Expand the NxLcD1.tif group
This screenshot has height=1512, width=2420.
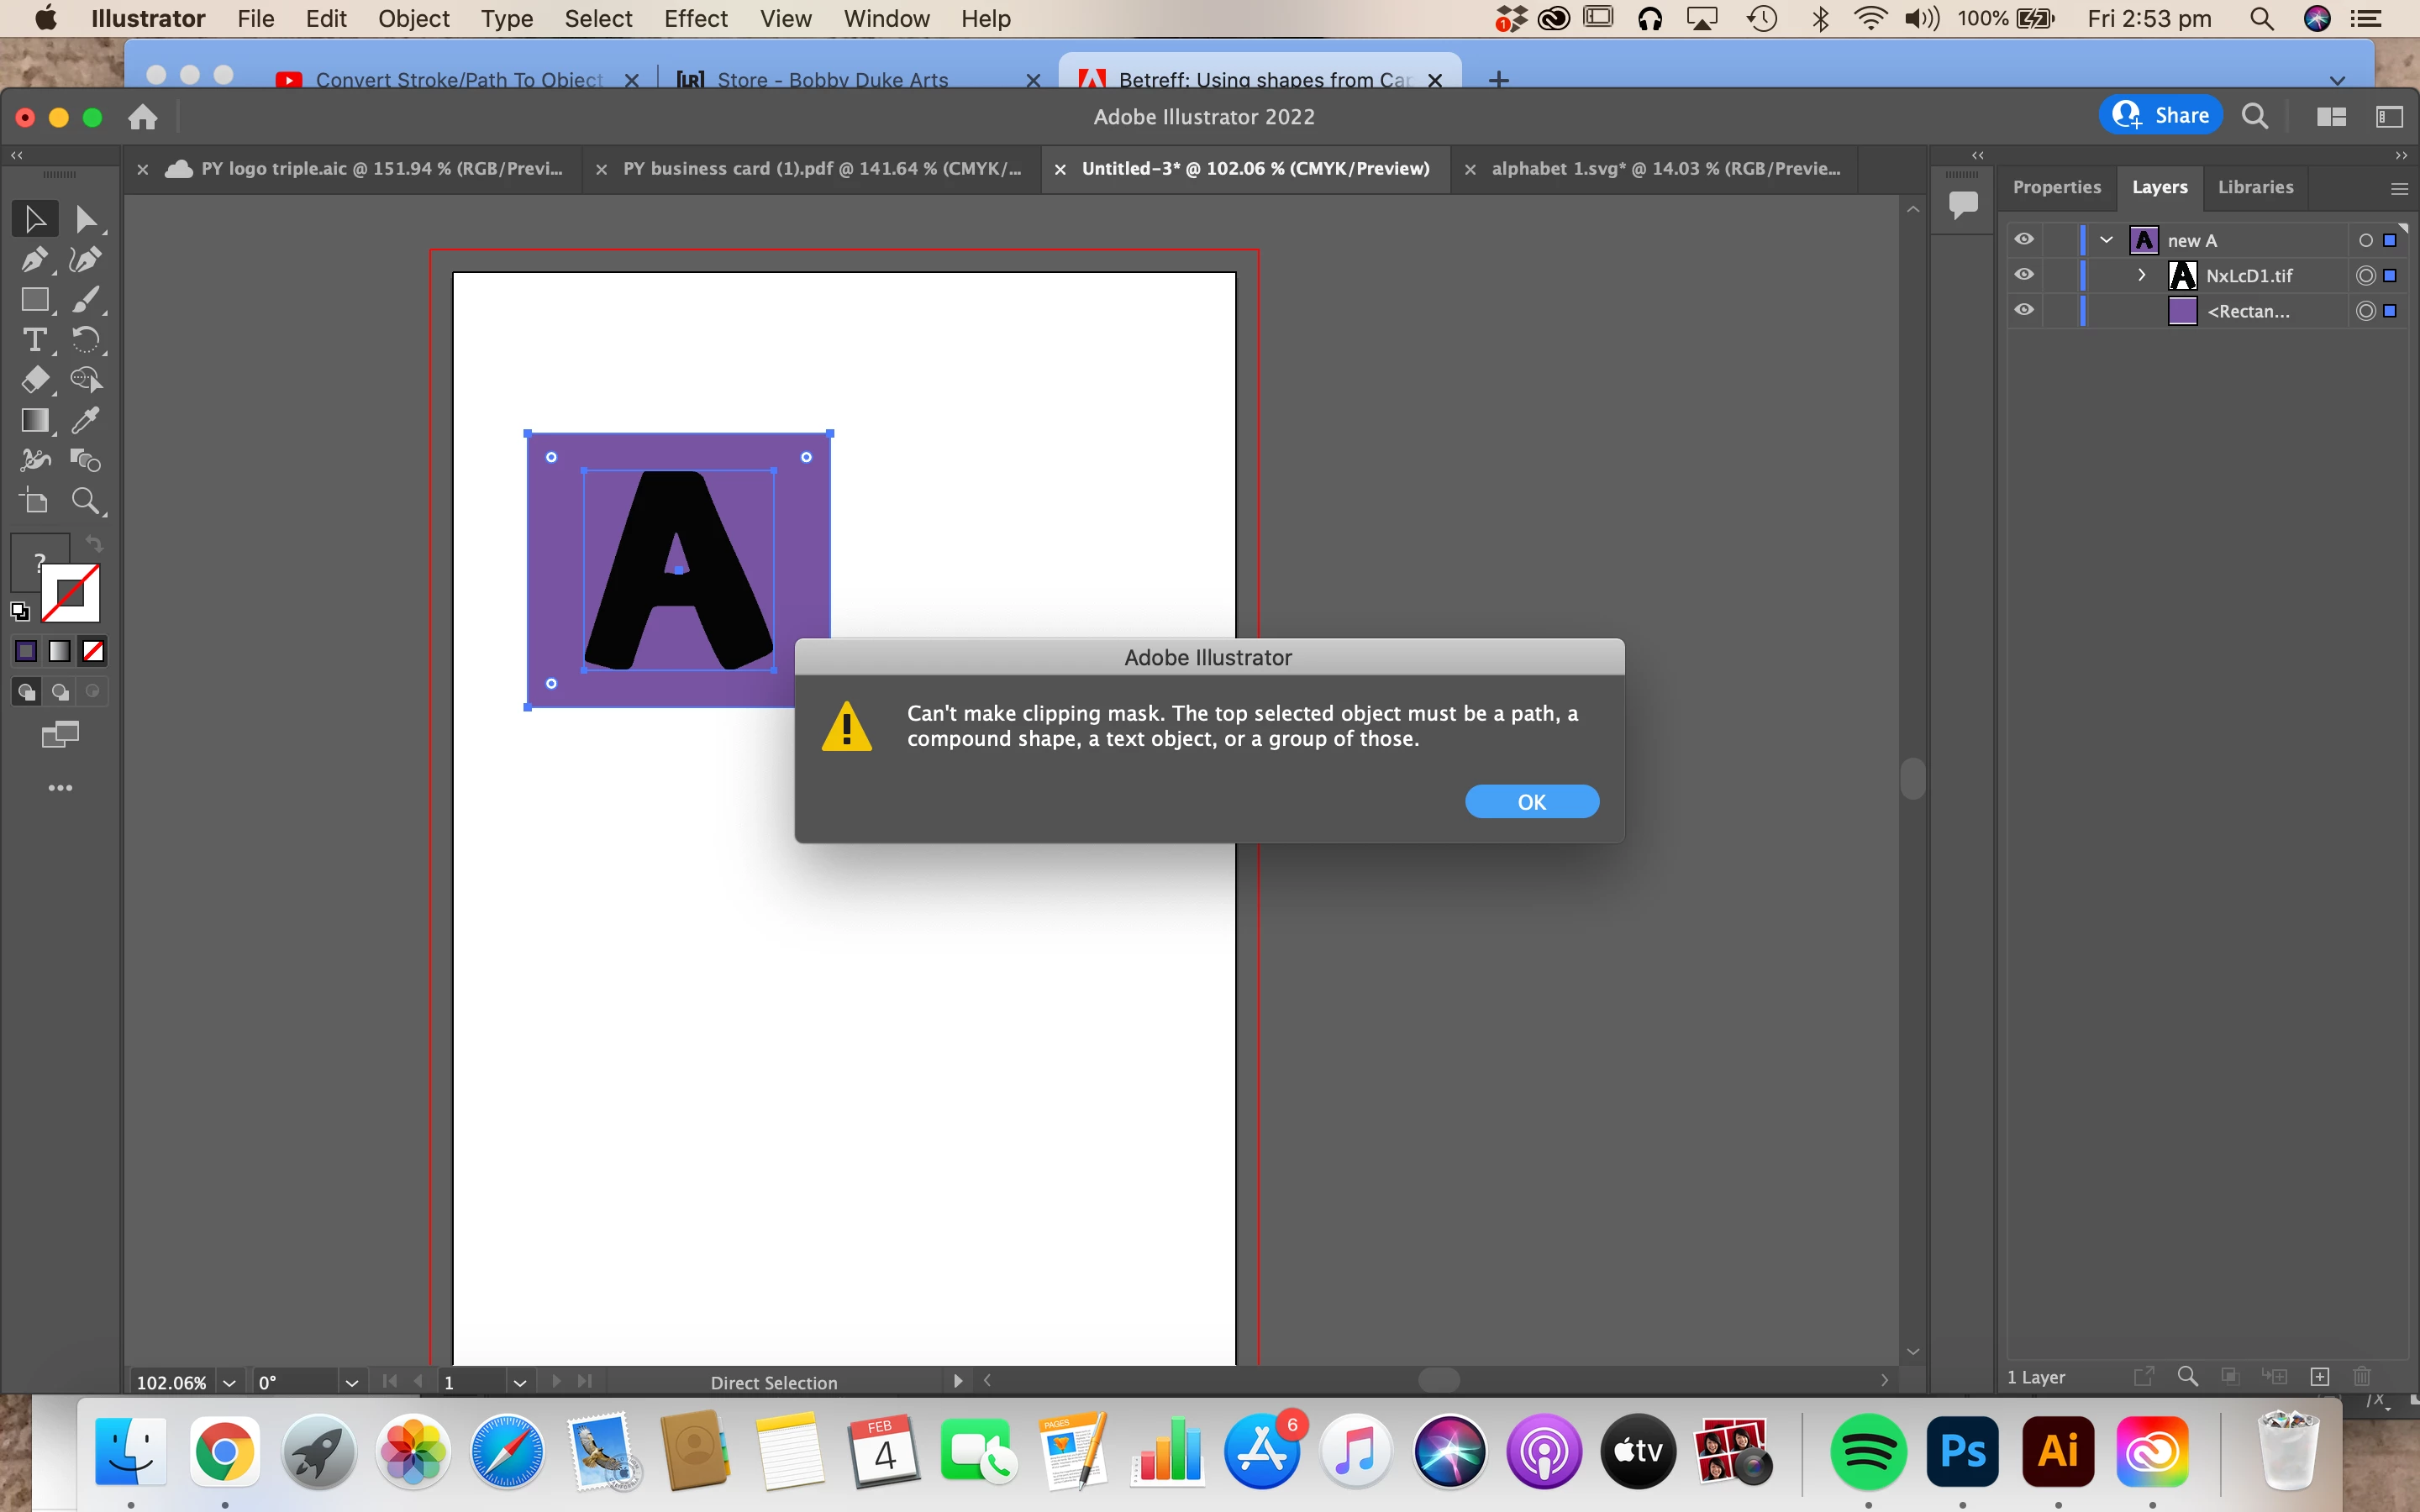click(x=2141, y=275)
